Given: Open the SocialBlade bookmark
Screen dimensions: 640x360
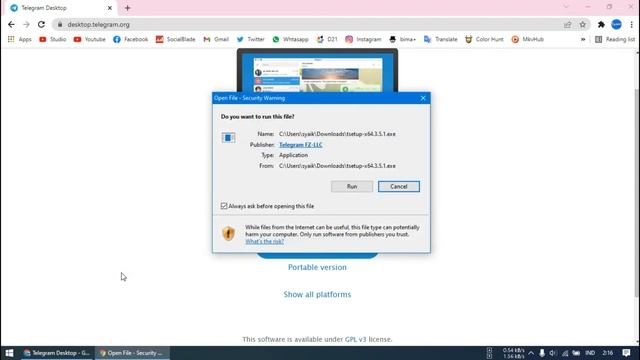Looking at the screenshot, I should [176, 39].
